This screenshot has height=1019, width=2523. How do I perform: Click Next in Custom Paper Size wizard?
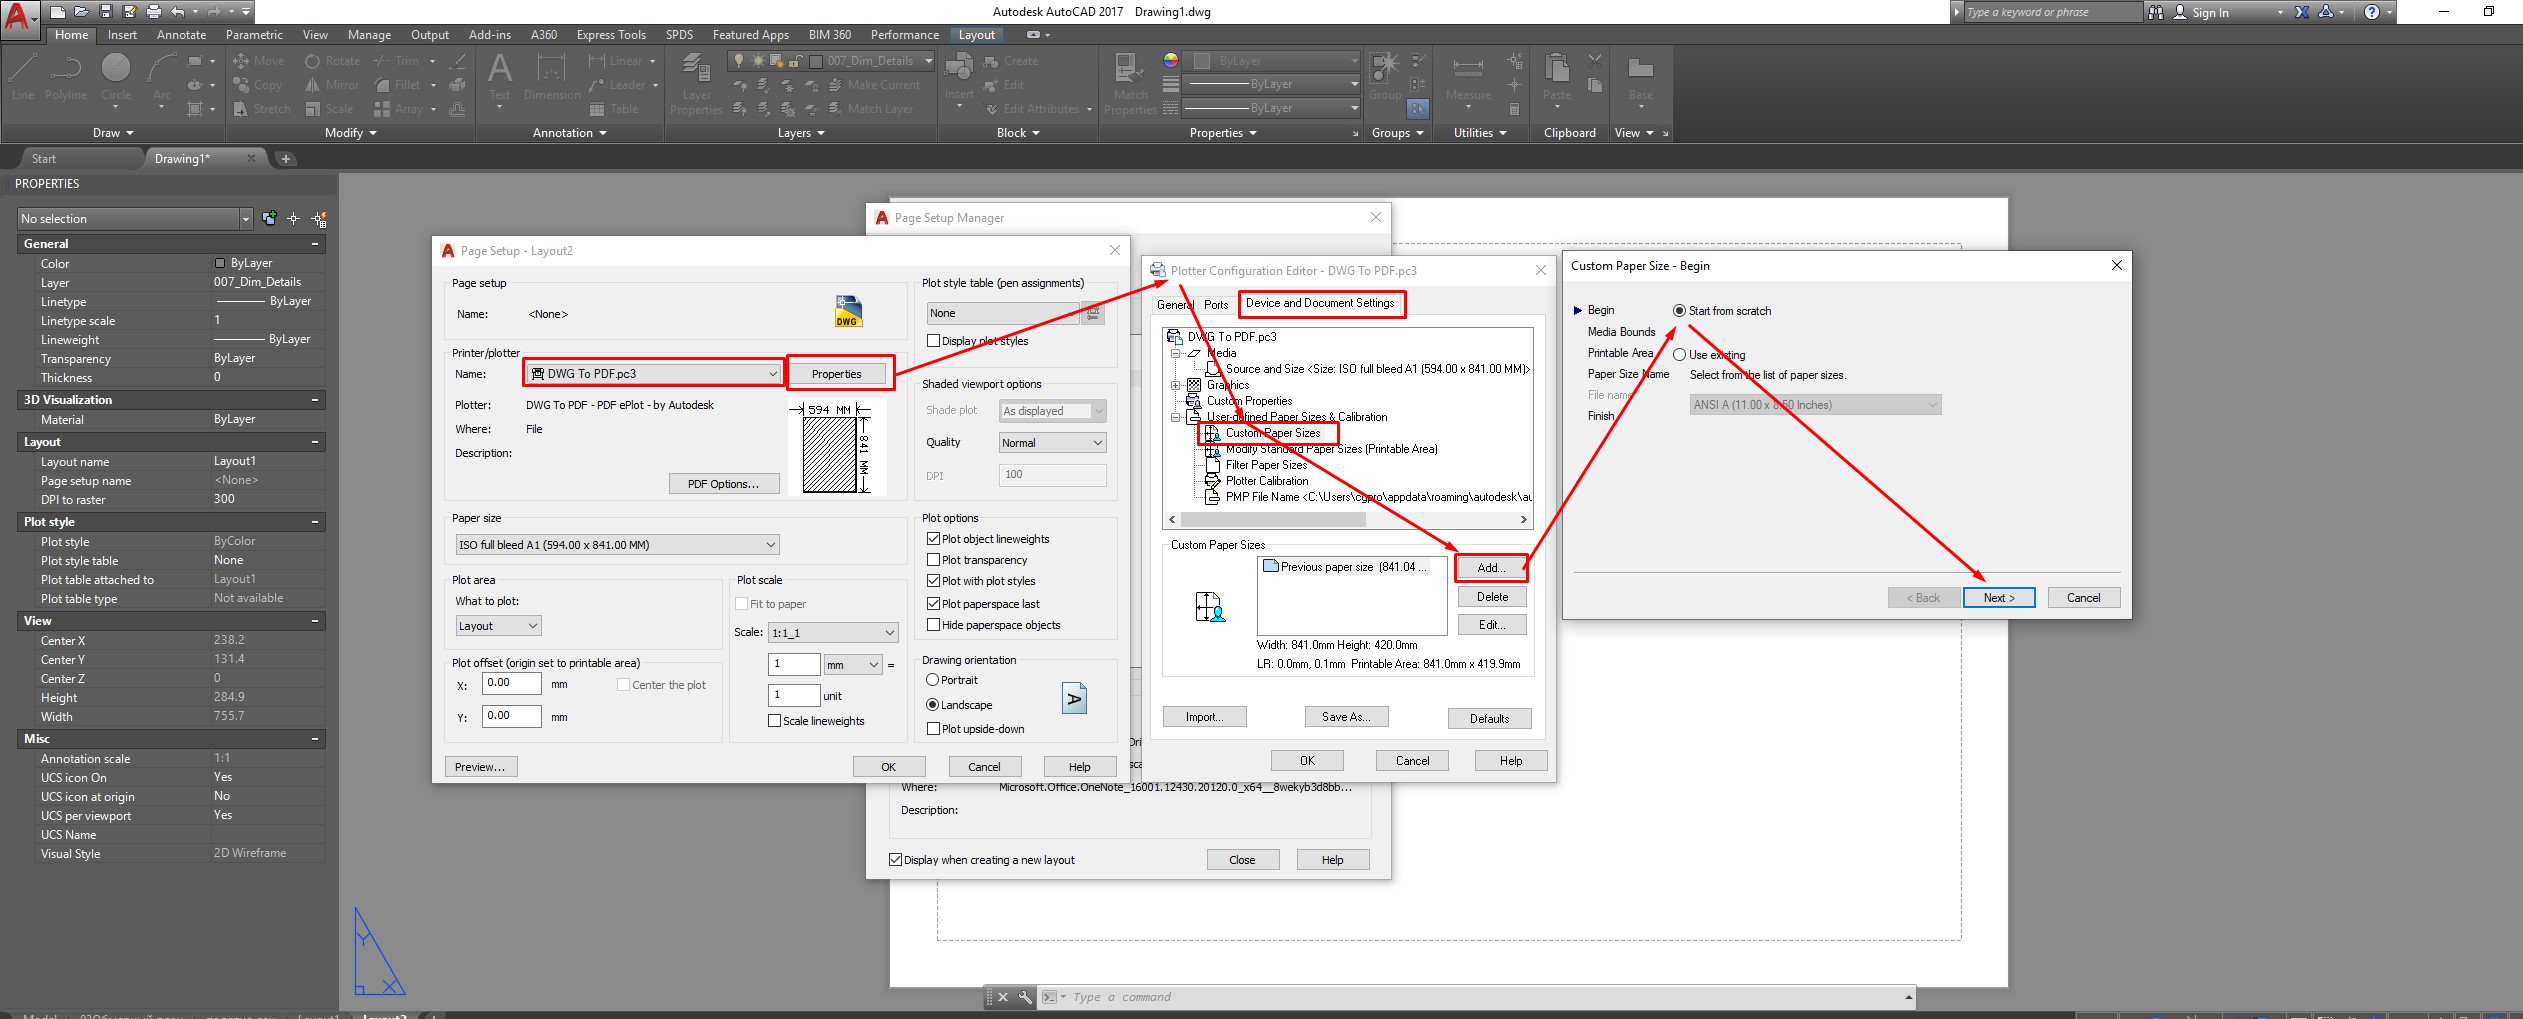1999,598
